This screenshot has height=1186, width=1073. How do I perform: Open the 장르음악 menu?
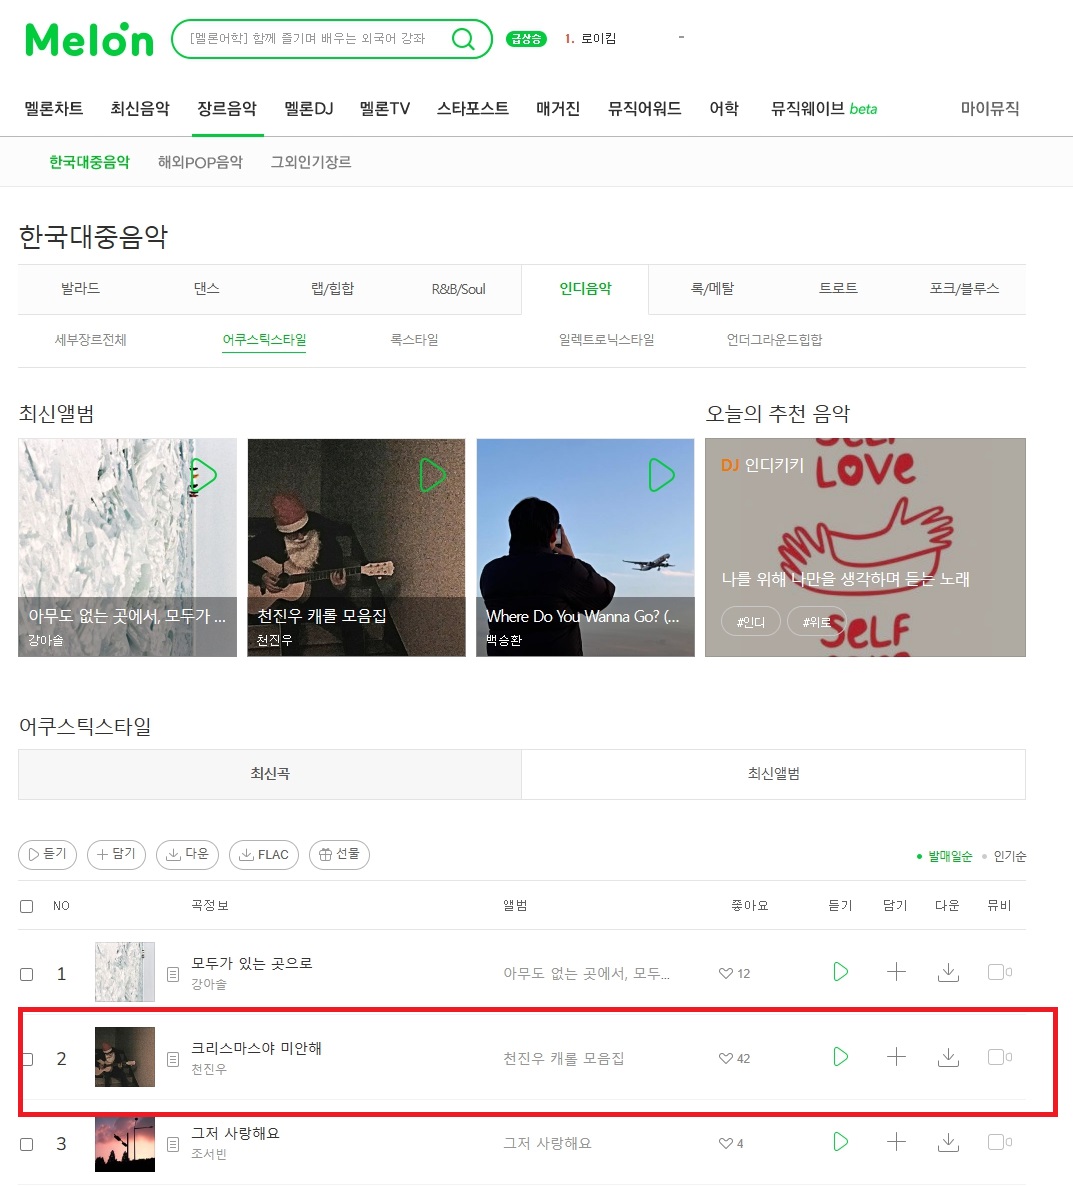(x=227, y=109)
